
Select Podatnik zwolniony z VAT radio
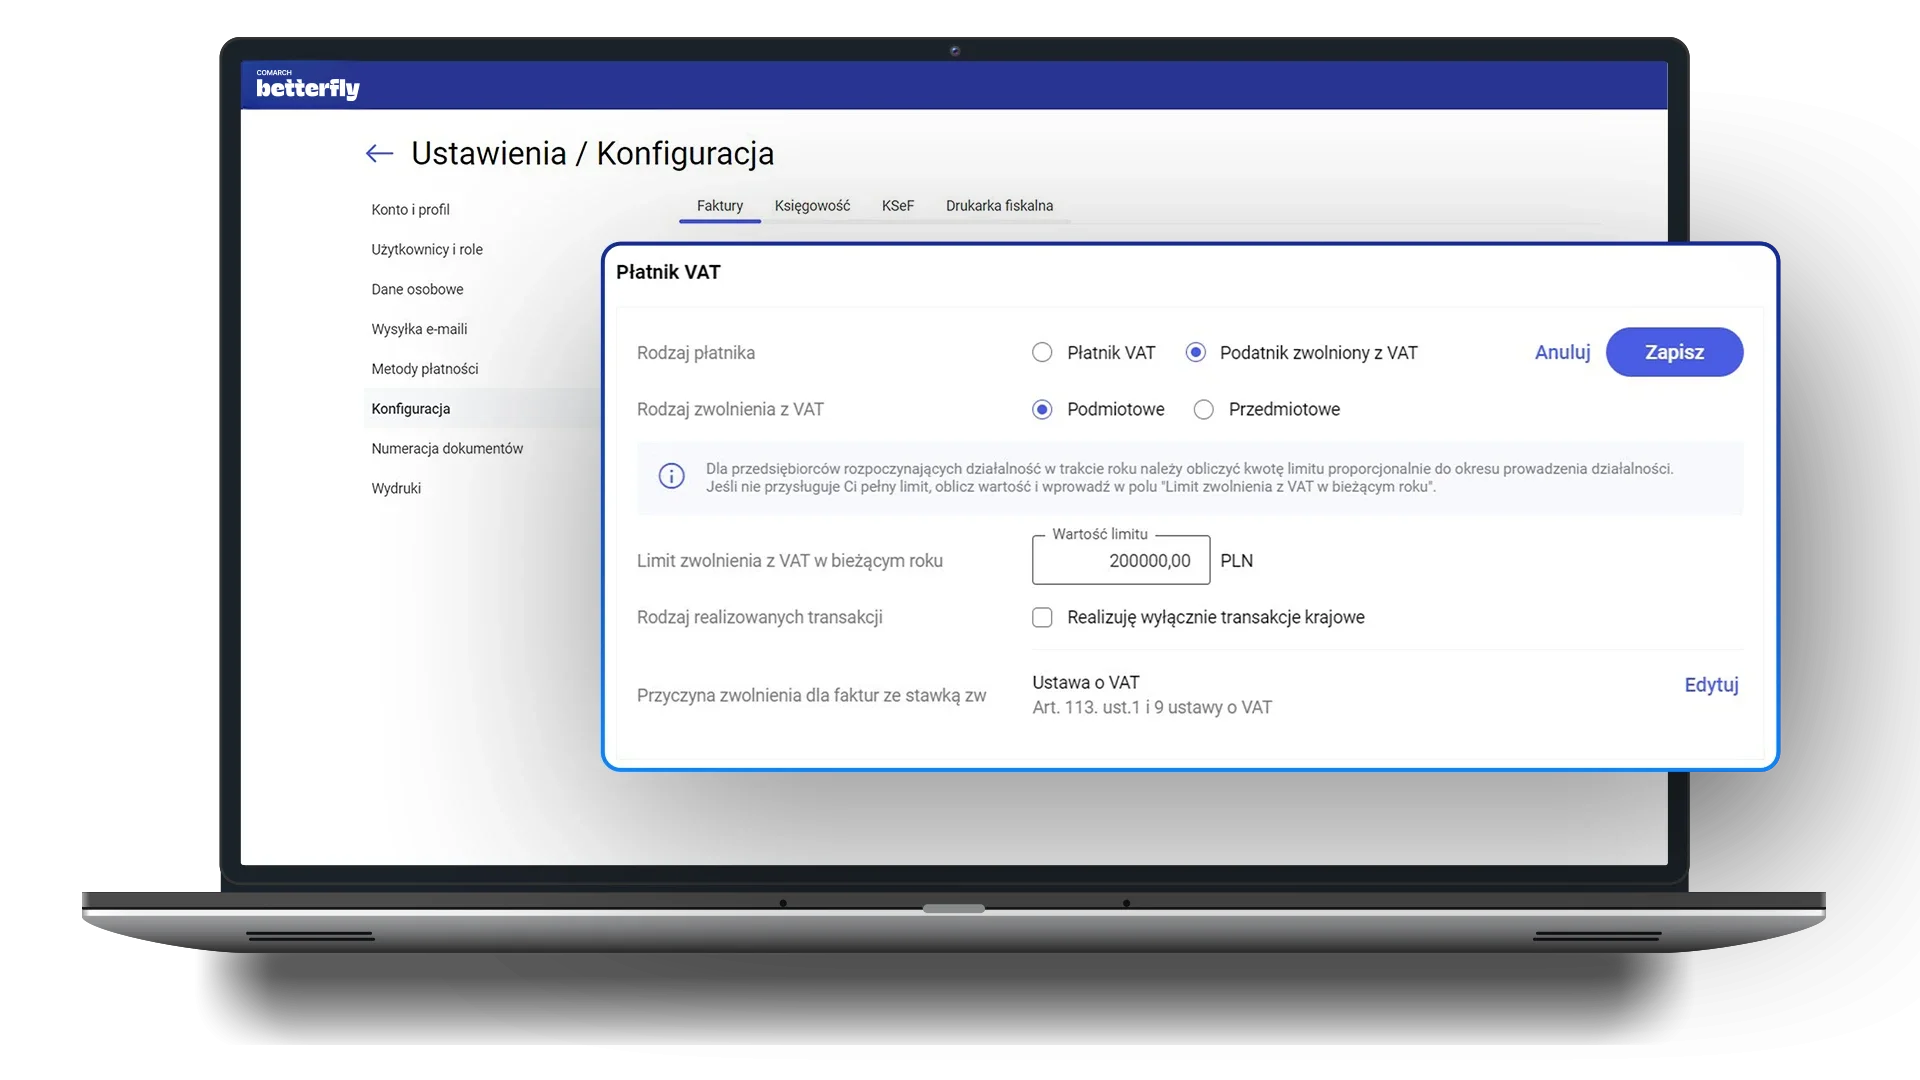(1195, 353)
